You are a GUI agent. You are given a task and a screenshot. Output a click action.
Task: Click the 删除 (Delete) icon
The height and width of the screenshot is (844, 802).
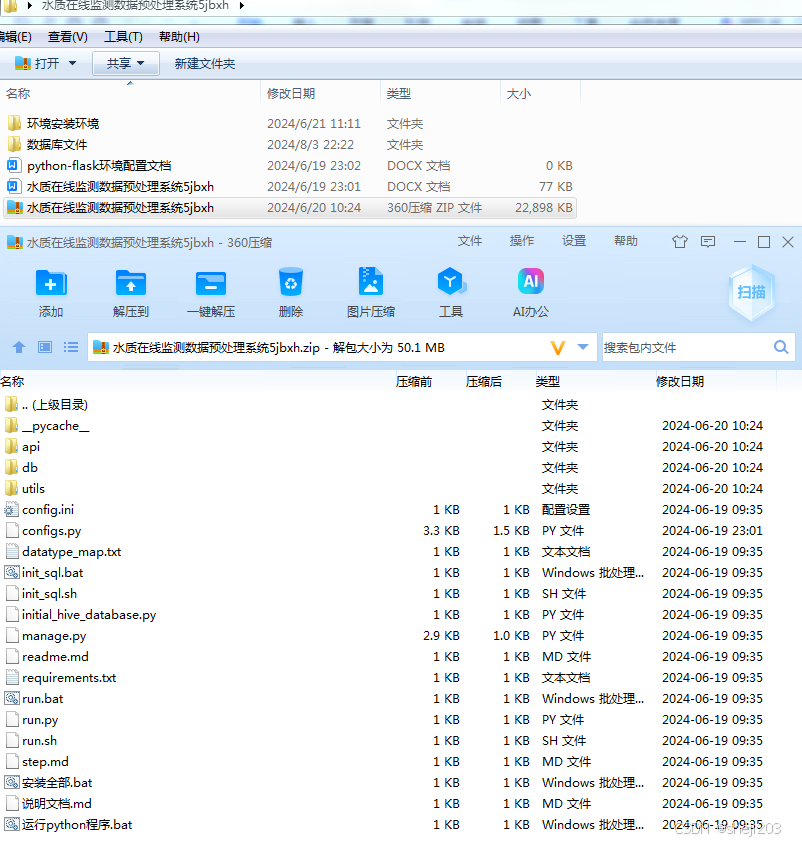290,290
